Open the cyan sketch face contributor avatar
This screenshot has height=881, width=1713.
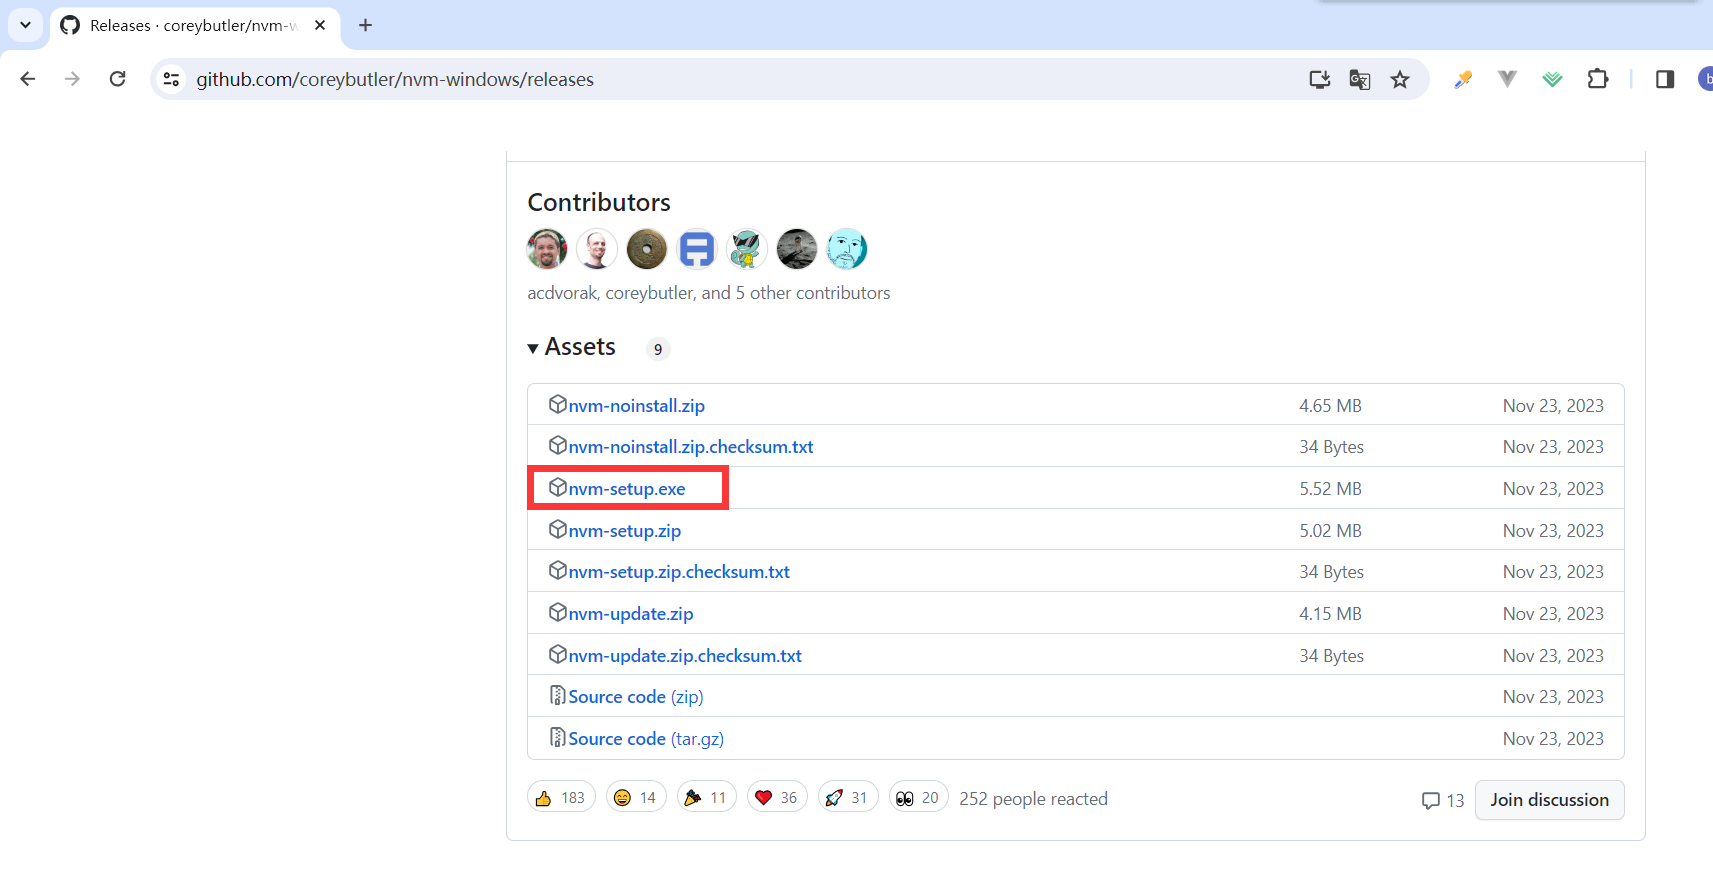click(x=847, y=249)
